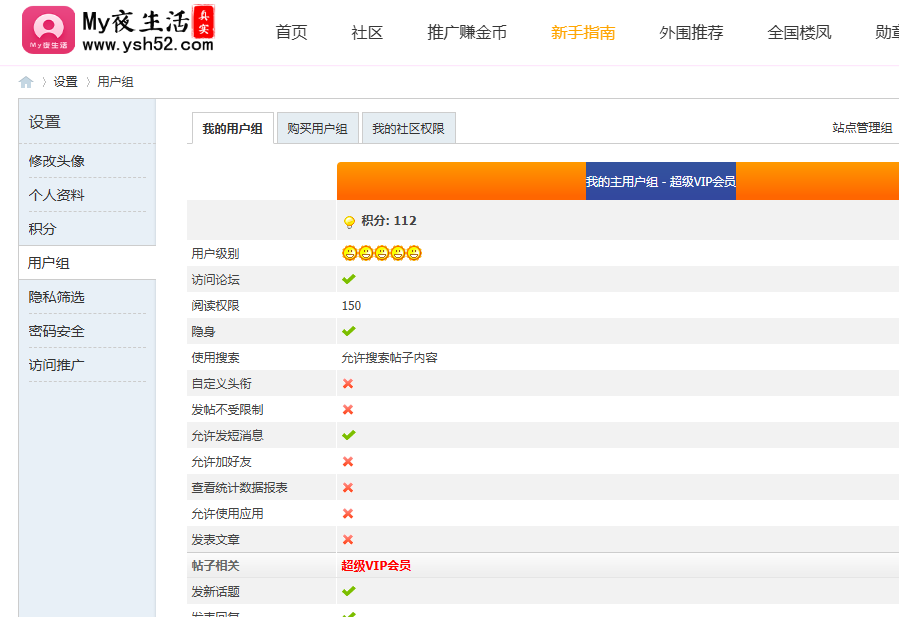Image resolution: width=899 pixels, height=617 pixels.
Task: Click the lightbulb icon next to 积分
Action: tap(349, 222)
